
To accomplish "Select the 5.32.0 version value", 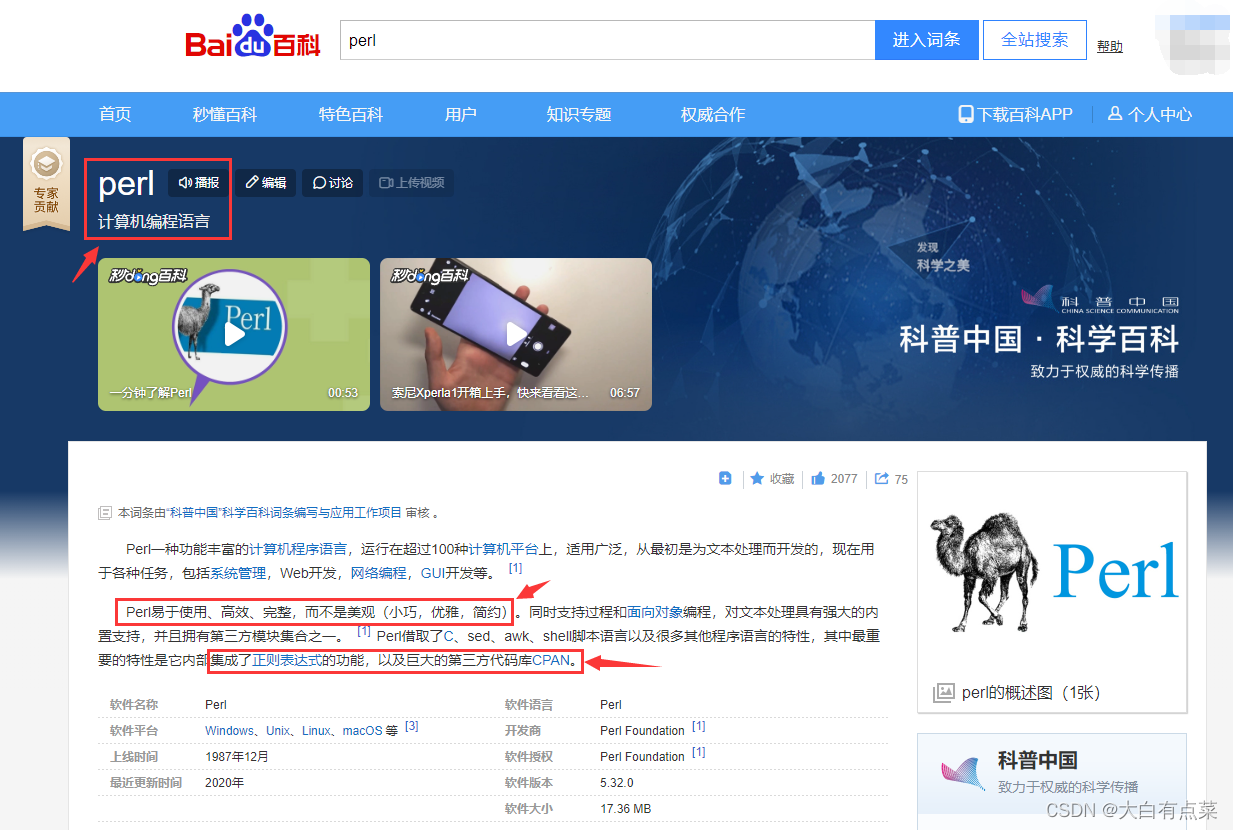I will coord(616,783).
